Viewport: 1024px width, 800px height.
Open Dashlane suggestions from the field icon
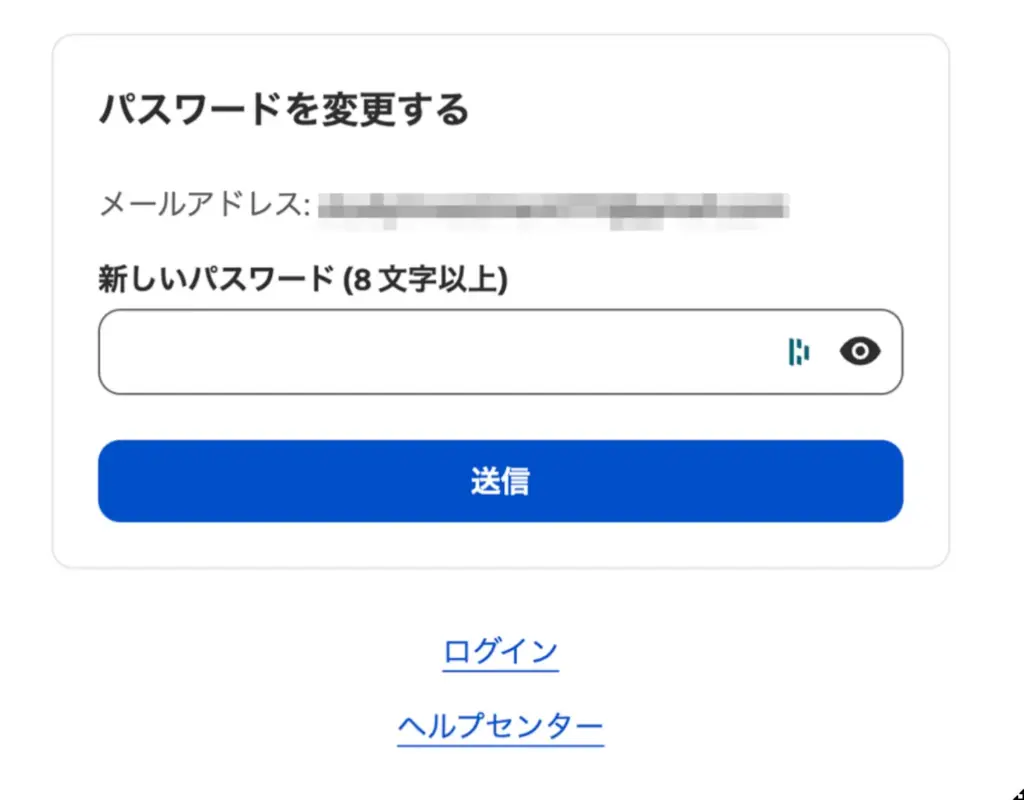[x=798, y=352]
